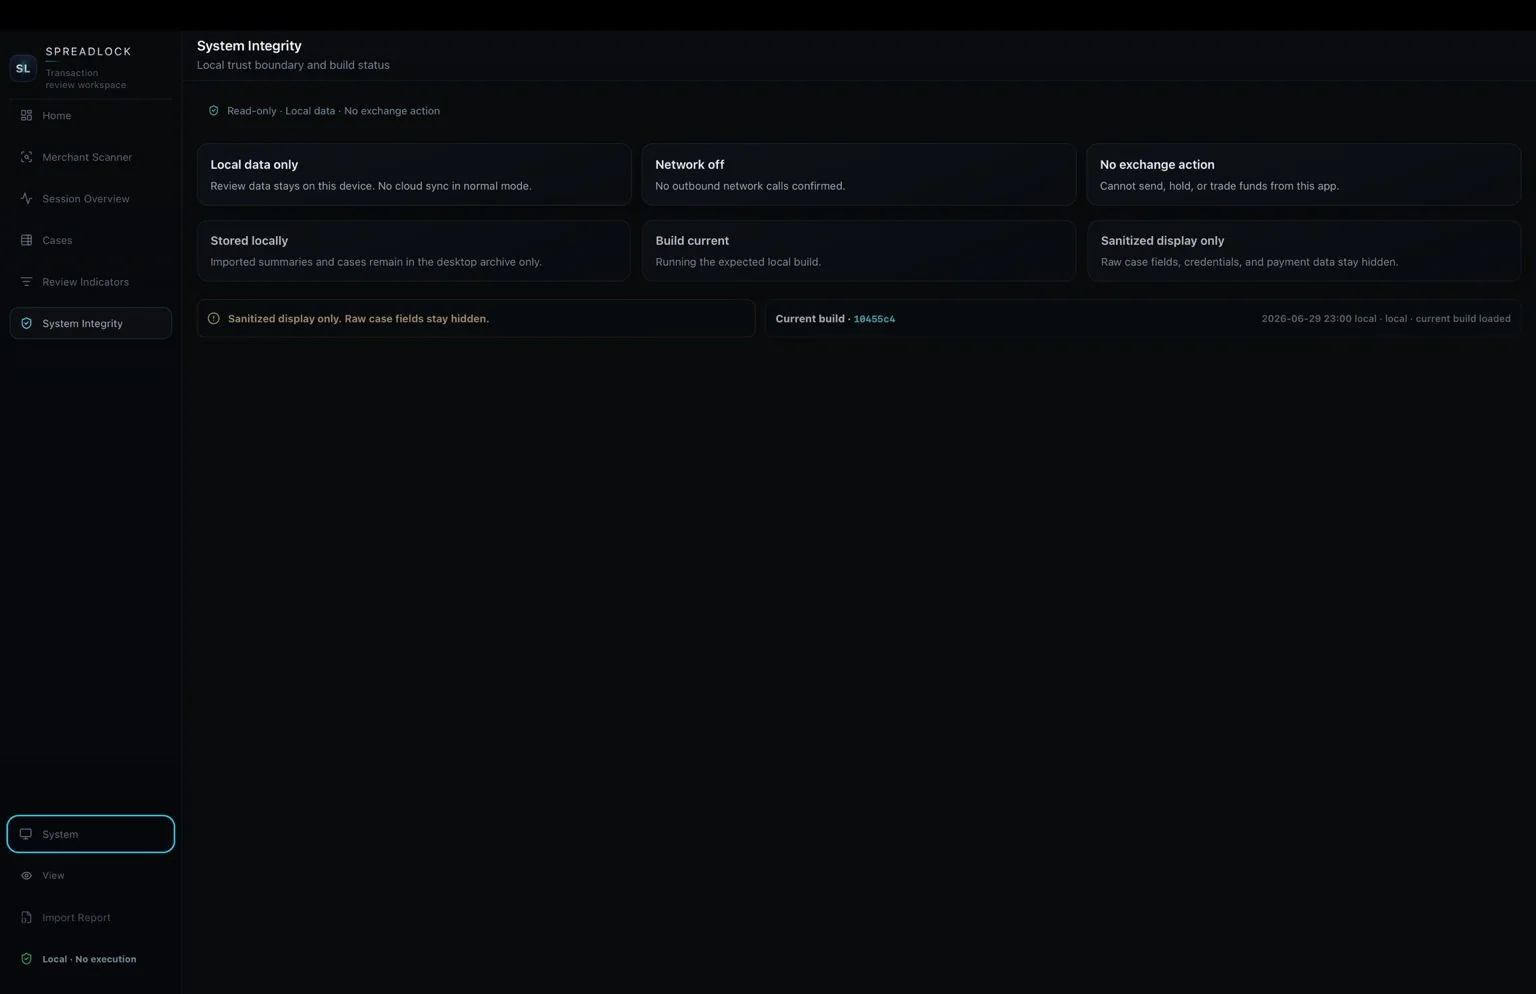Click the Merchant Scanner scan icon
The image size is (1536, 994).
point(26,157)
